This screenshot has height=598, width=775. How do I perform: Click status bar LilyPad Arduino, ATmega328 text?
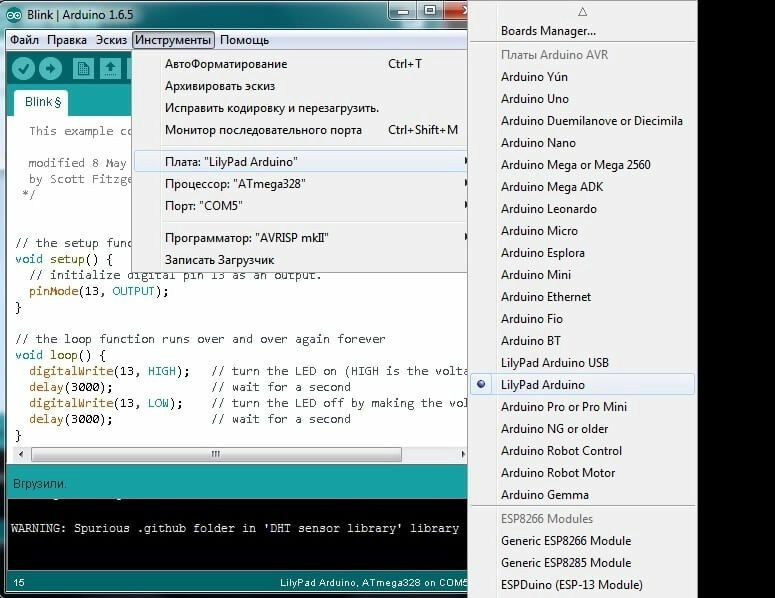pyautogui.click(x=373, y=583)
